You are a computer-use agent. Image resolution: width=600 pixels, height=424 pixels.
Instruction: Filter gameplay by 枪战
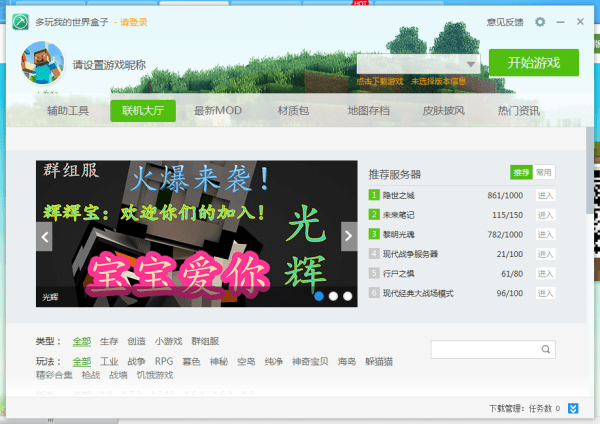coord(91,375)
